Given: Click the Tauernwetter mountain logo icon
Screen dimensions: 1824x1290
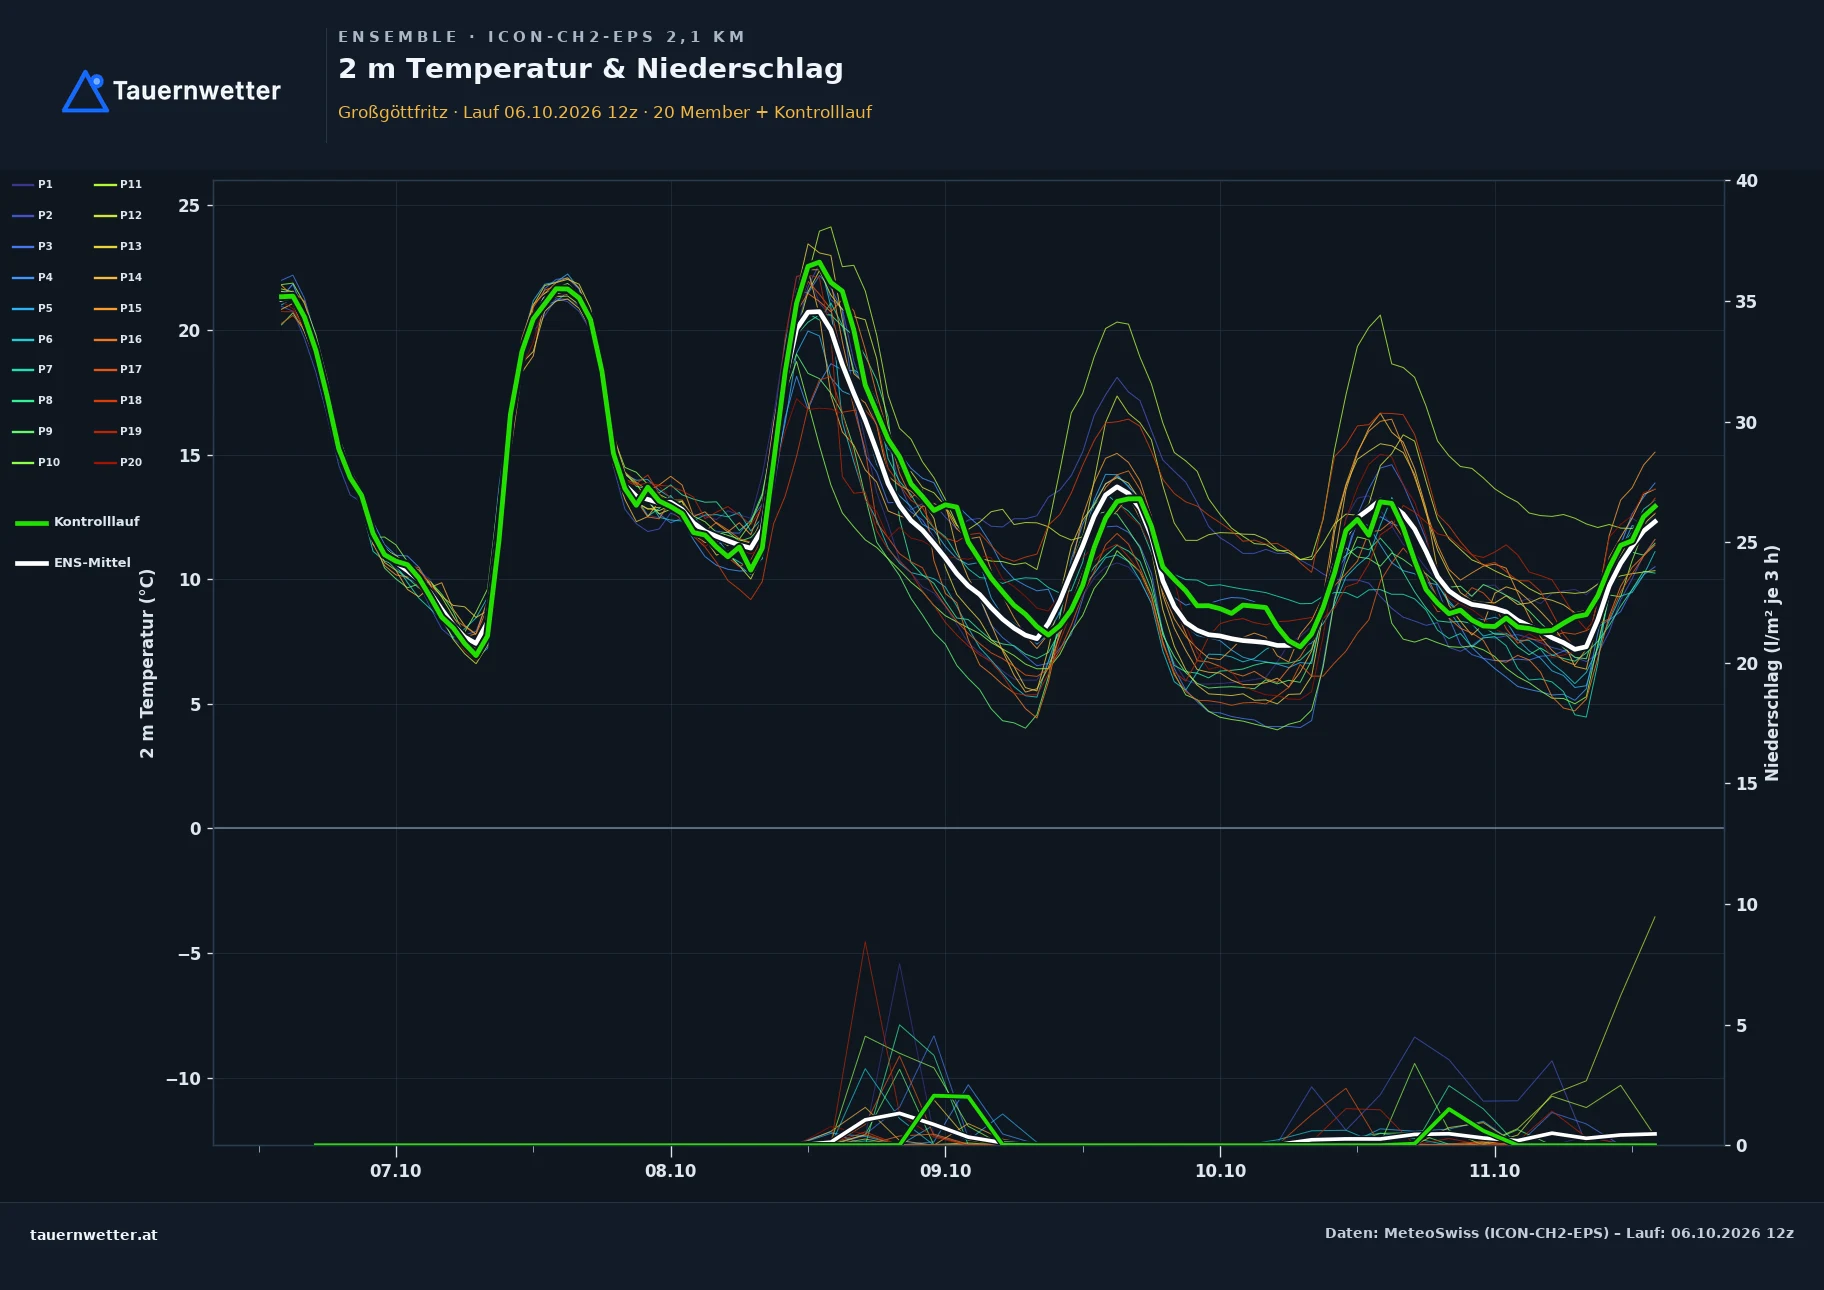Looking at the screenshot, I should (85, 91).
